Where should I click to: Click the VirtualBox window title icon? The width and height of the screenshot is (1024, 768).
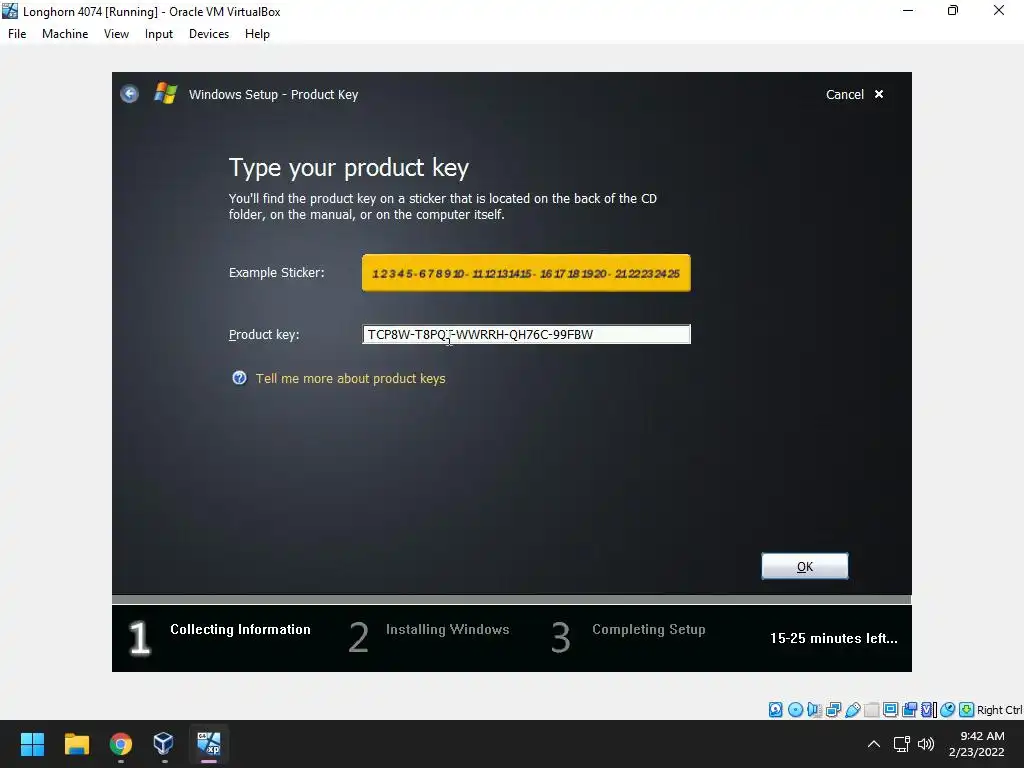pyautogui.click(x=10, y=11)
